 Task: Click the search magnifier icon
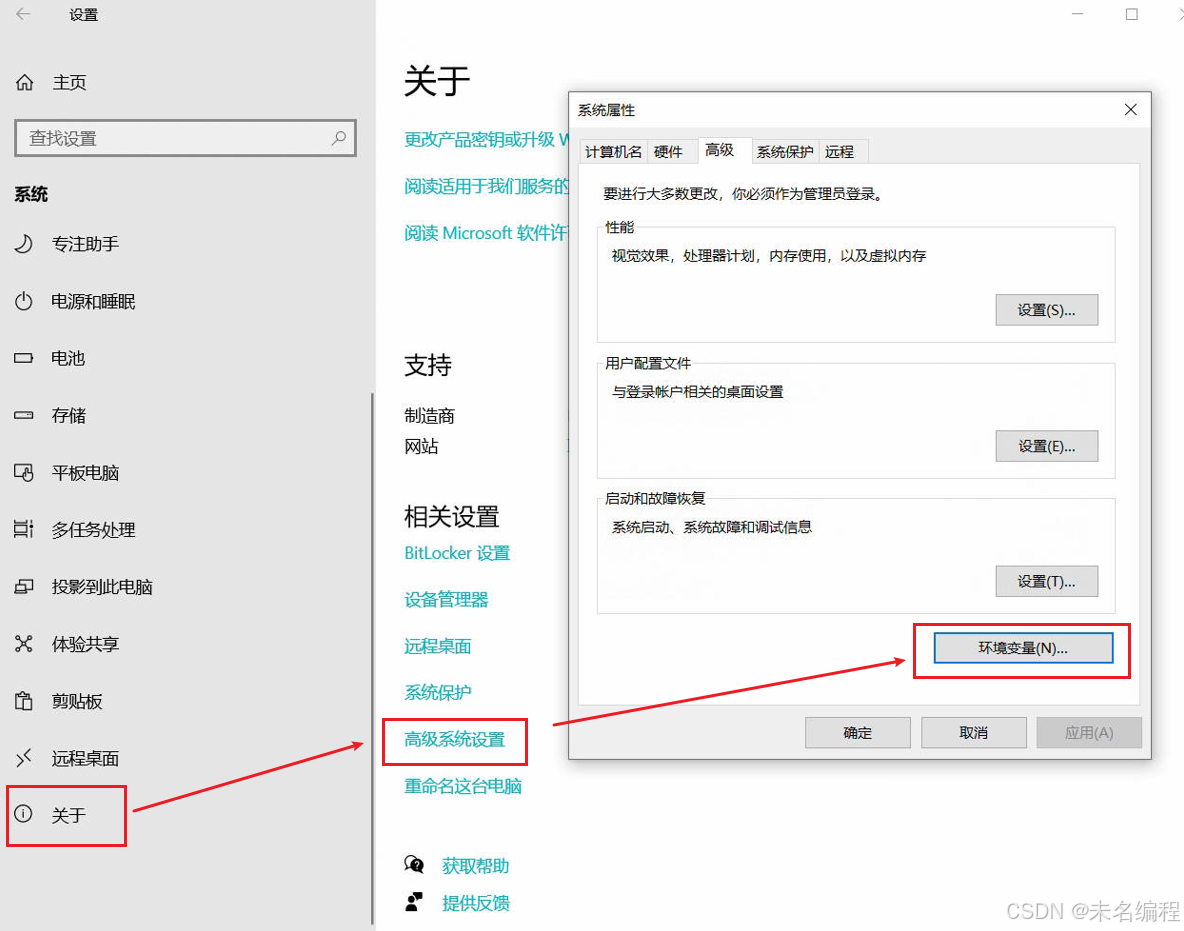339,138
